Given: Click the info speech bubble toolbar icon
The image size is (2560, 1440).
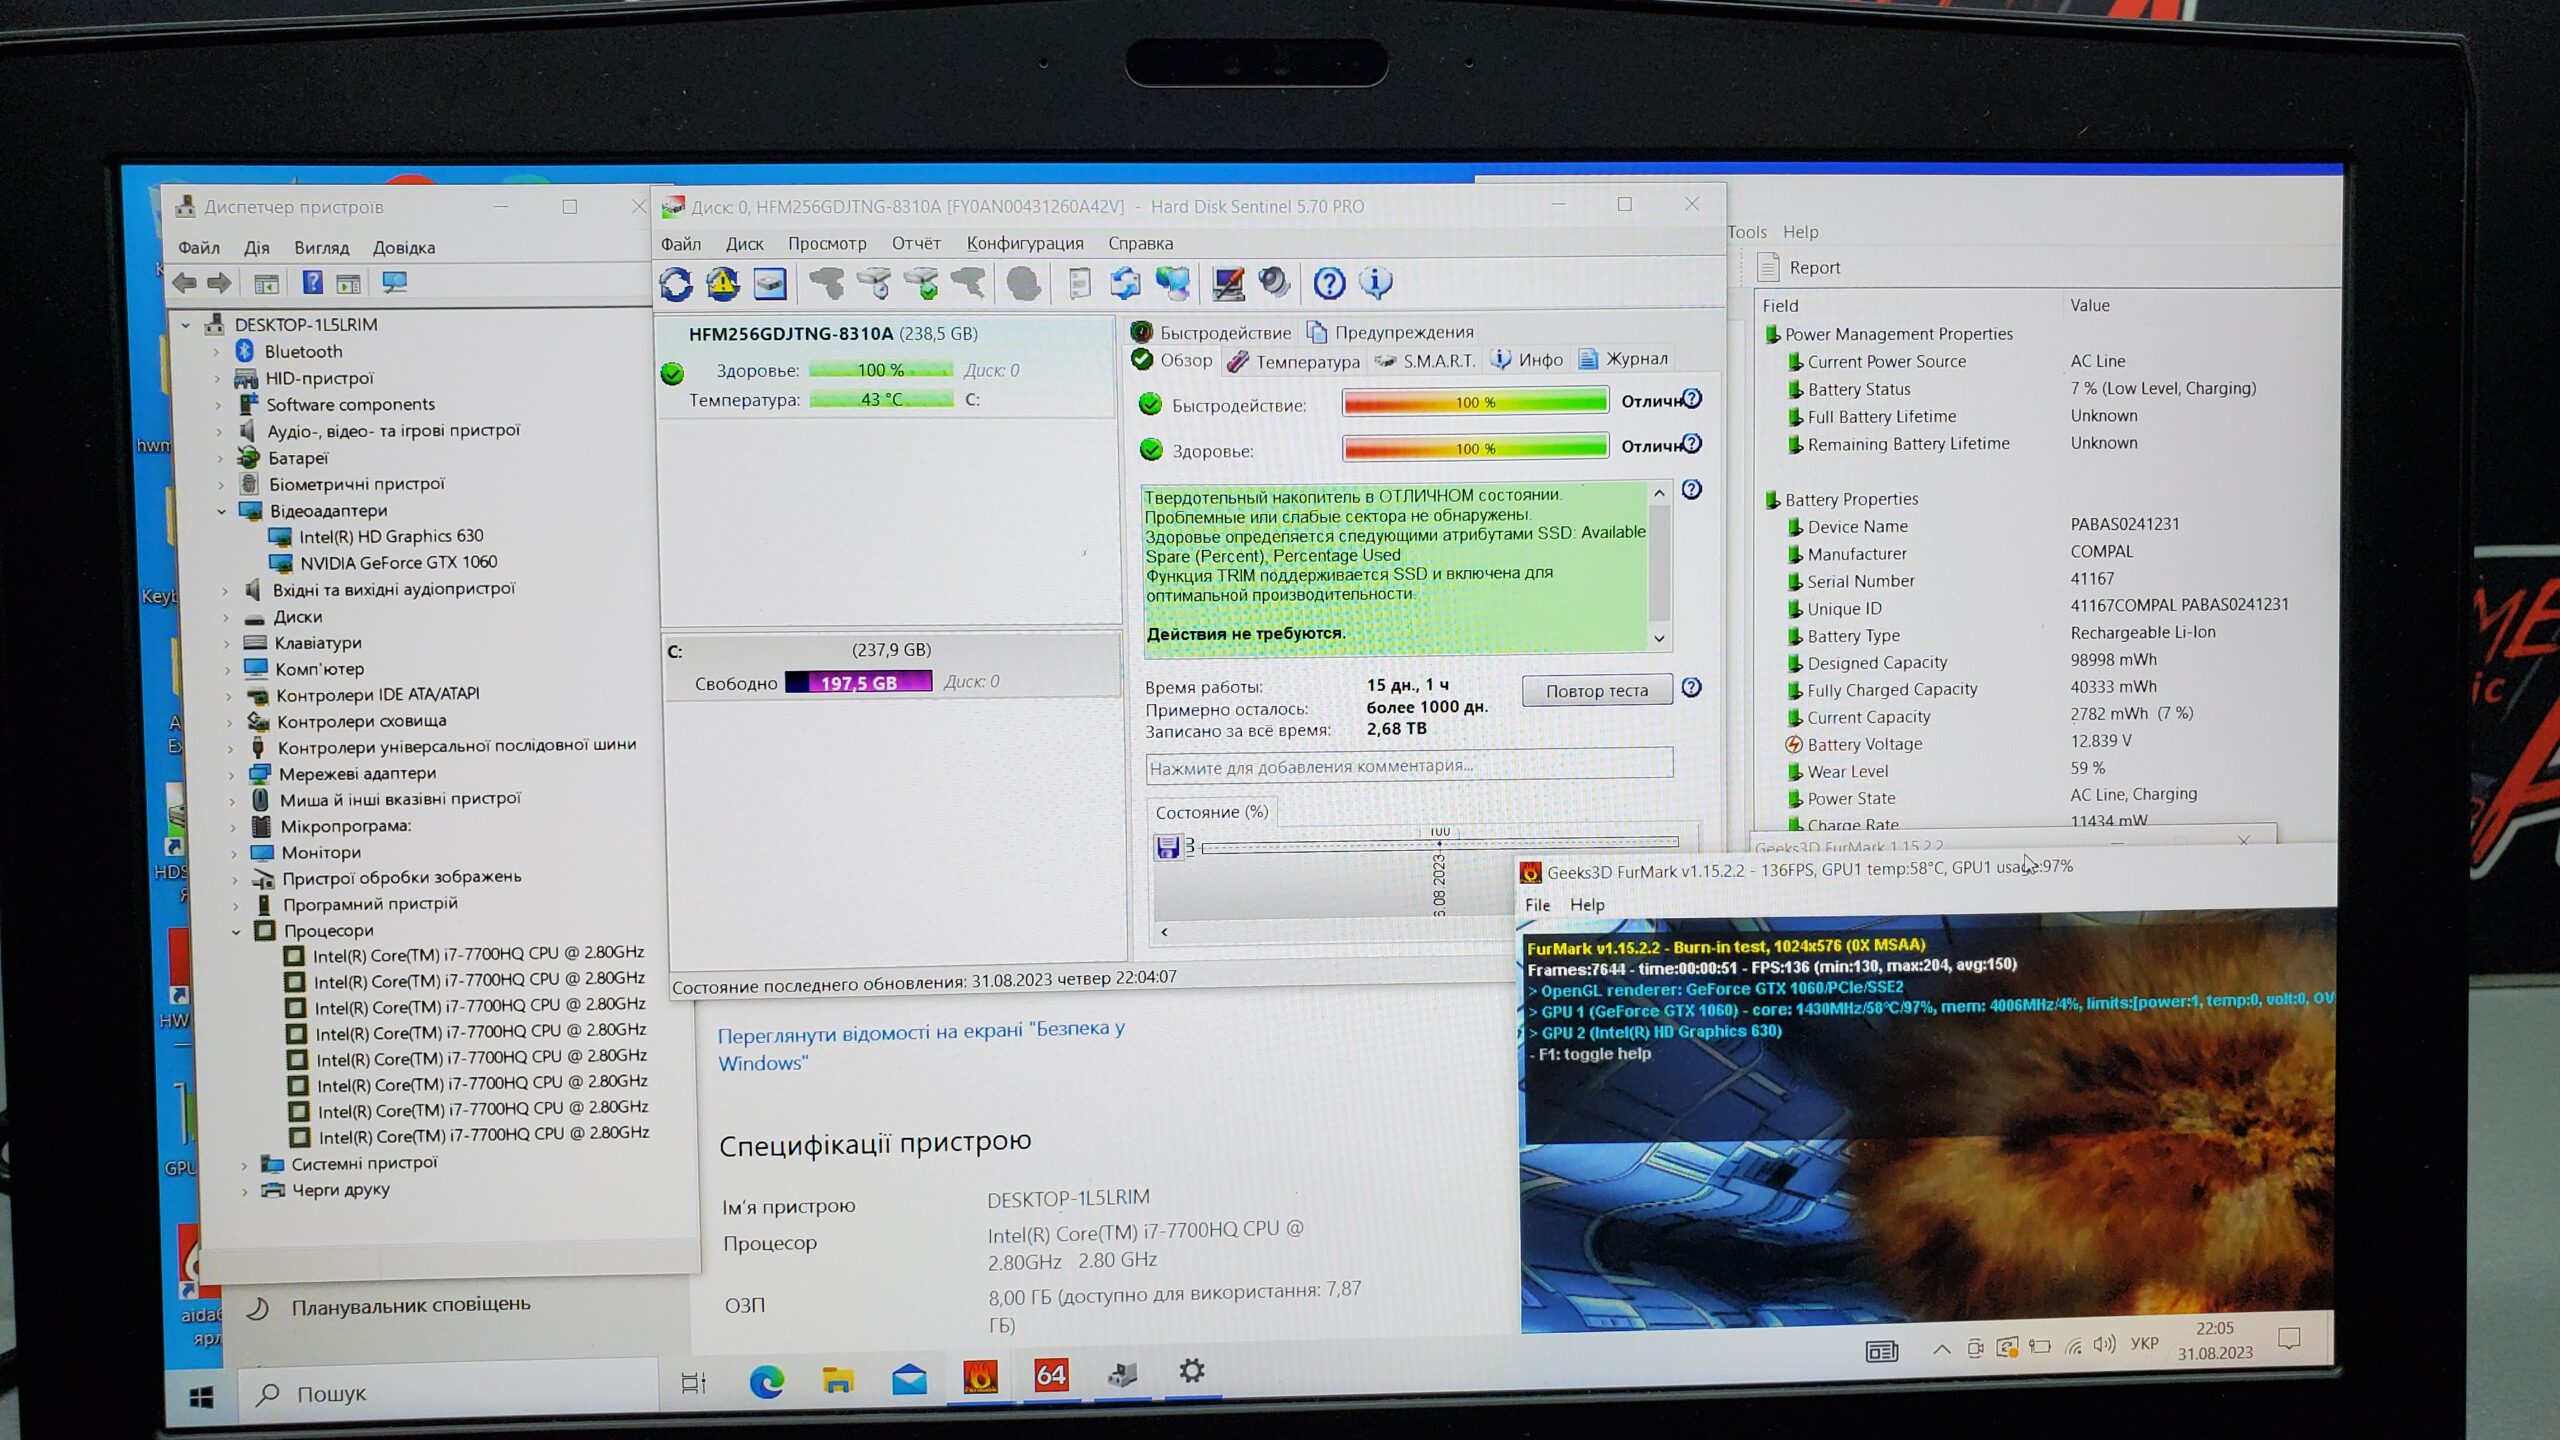Looking at the screenshot, I should [x=1376, y=284].
